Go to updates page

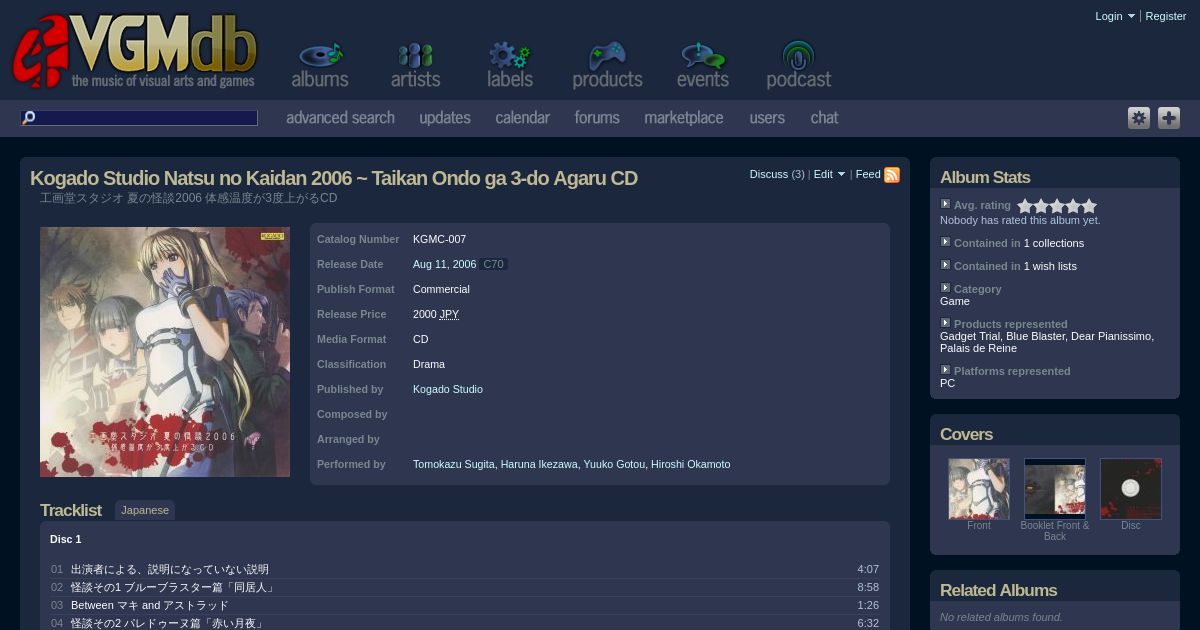tap(445, 118)
